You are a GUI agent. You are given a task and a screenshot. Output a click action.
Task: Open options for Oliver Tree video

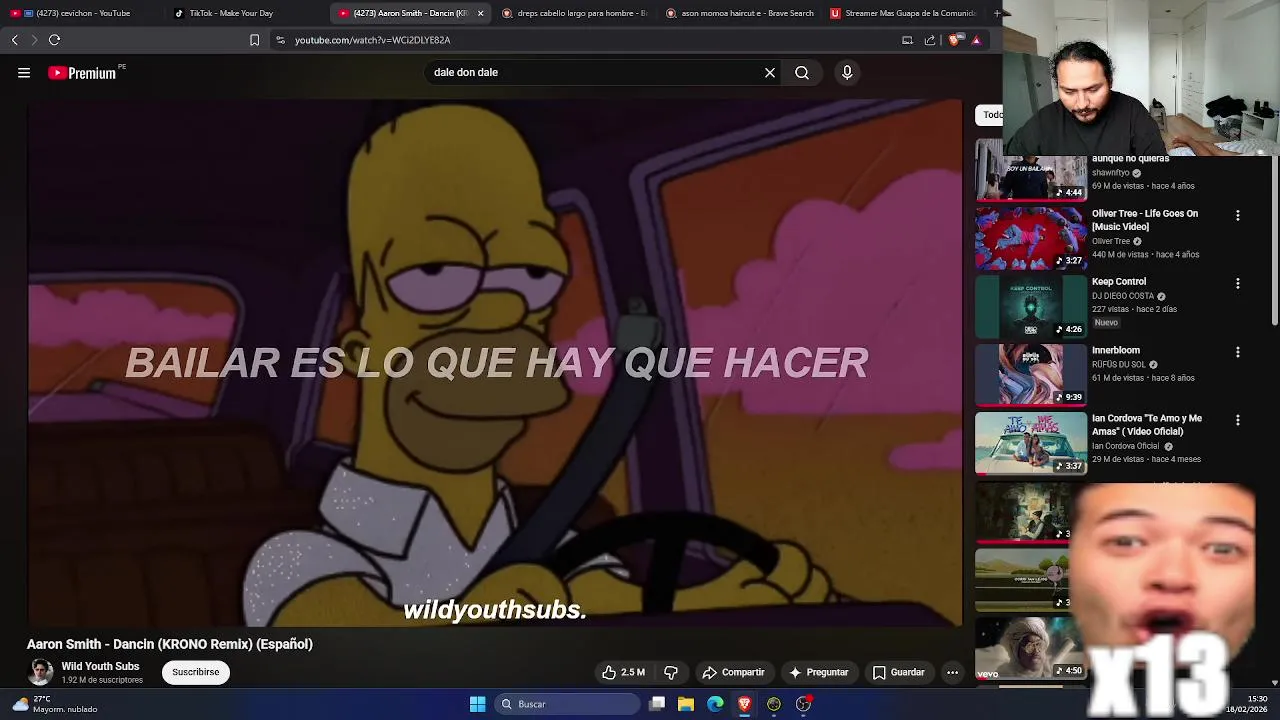click(1237, 215)
